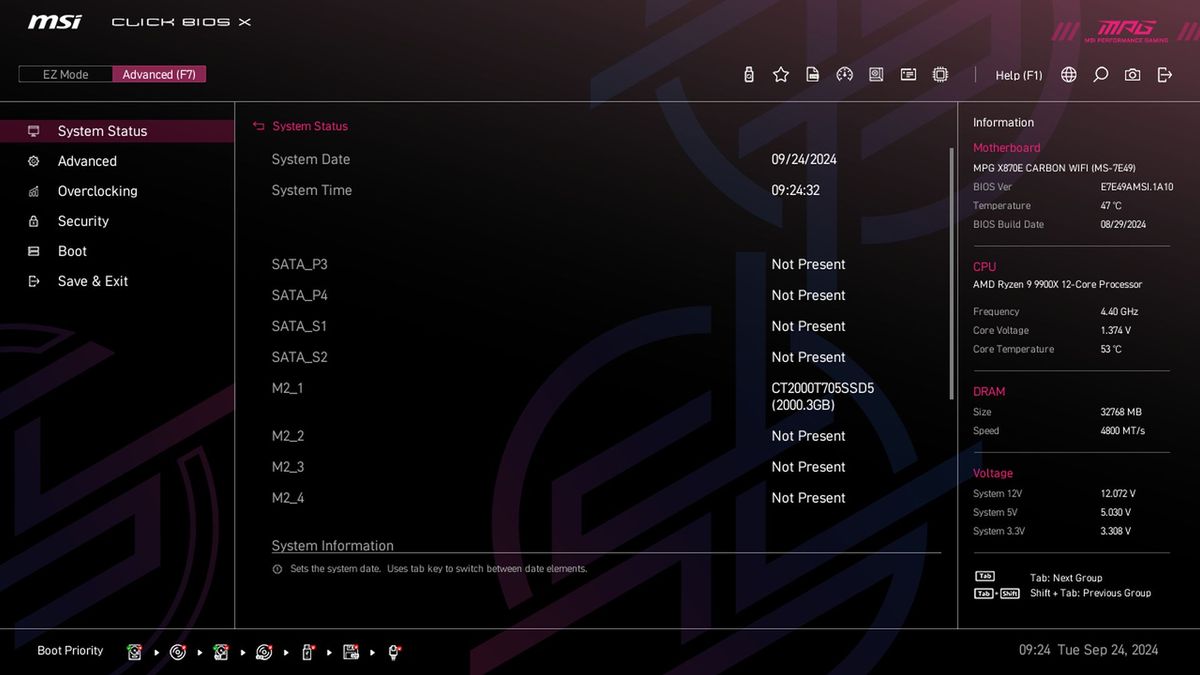
Task: Click the hardware monitor board icon
Action: coord(876,75)
